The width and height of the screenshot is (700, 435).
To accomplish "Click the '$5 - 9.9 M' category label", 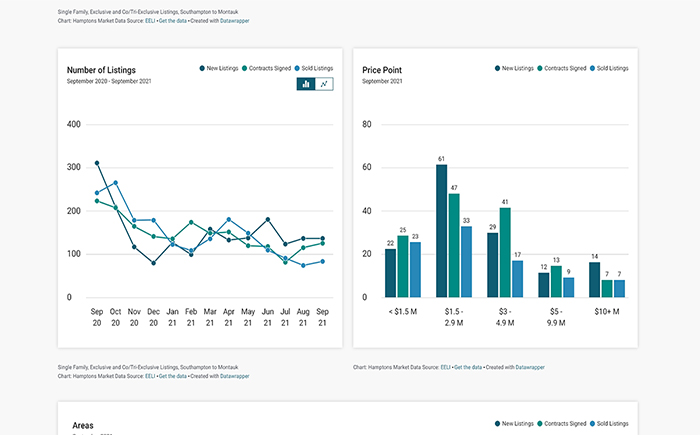I will coord(556,317).
